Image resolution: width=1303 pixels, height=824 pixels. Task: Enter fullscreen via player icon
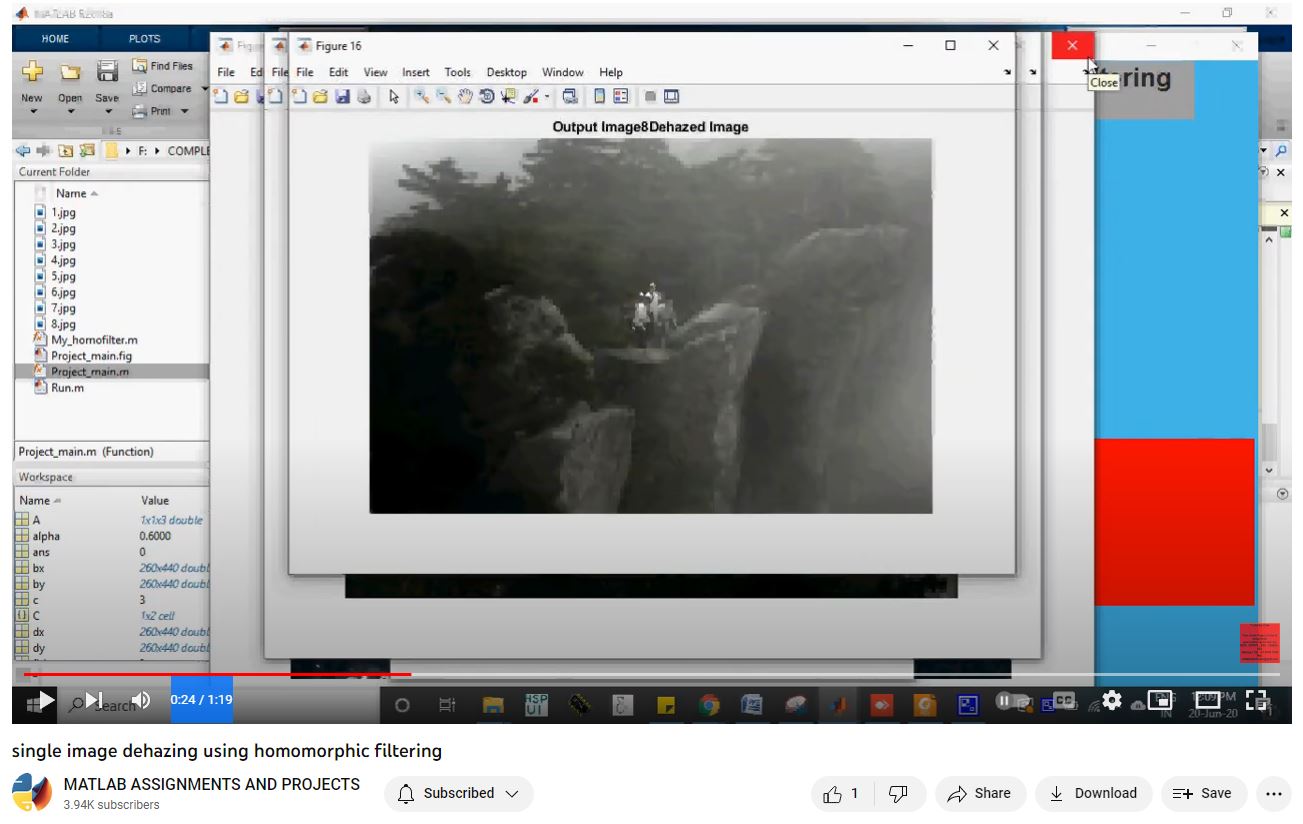(1257, 700)
